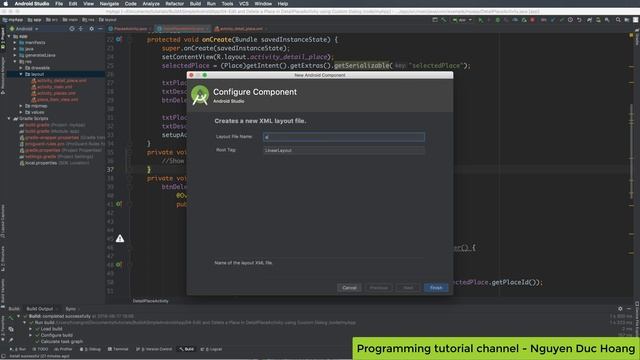Click the Finish button in dialog

tap(436, 288)
